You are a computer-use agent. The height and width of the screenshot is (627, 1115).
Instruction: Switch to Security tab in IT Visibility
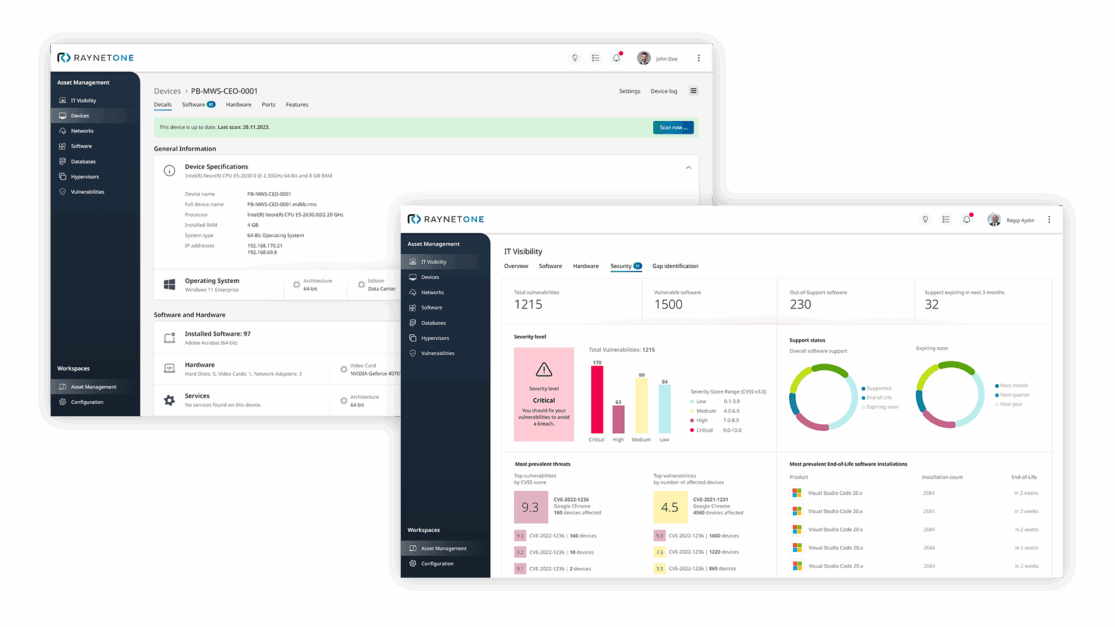point(626,266)
